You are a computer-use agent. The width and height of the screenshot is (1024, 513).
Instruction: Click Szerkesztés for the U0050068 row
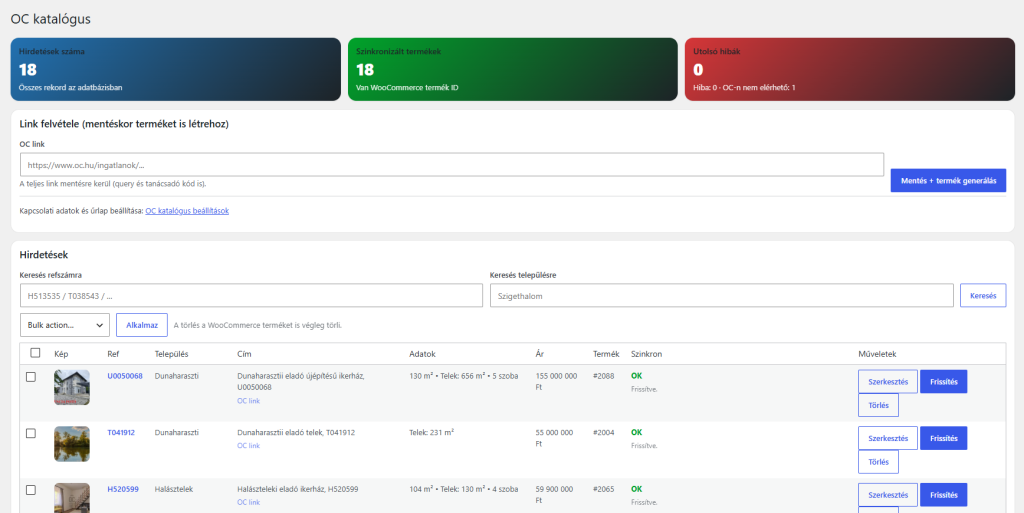[x=888, y=382]
